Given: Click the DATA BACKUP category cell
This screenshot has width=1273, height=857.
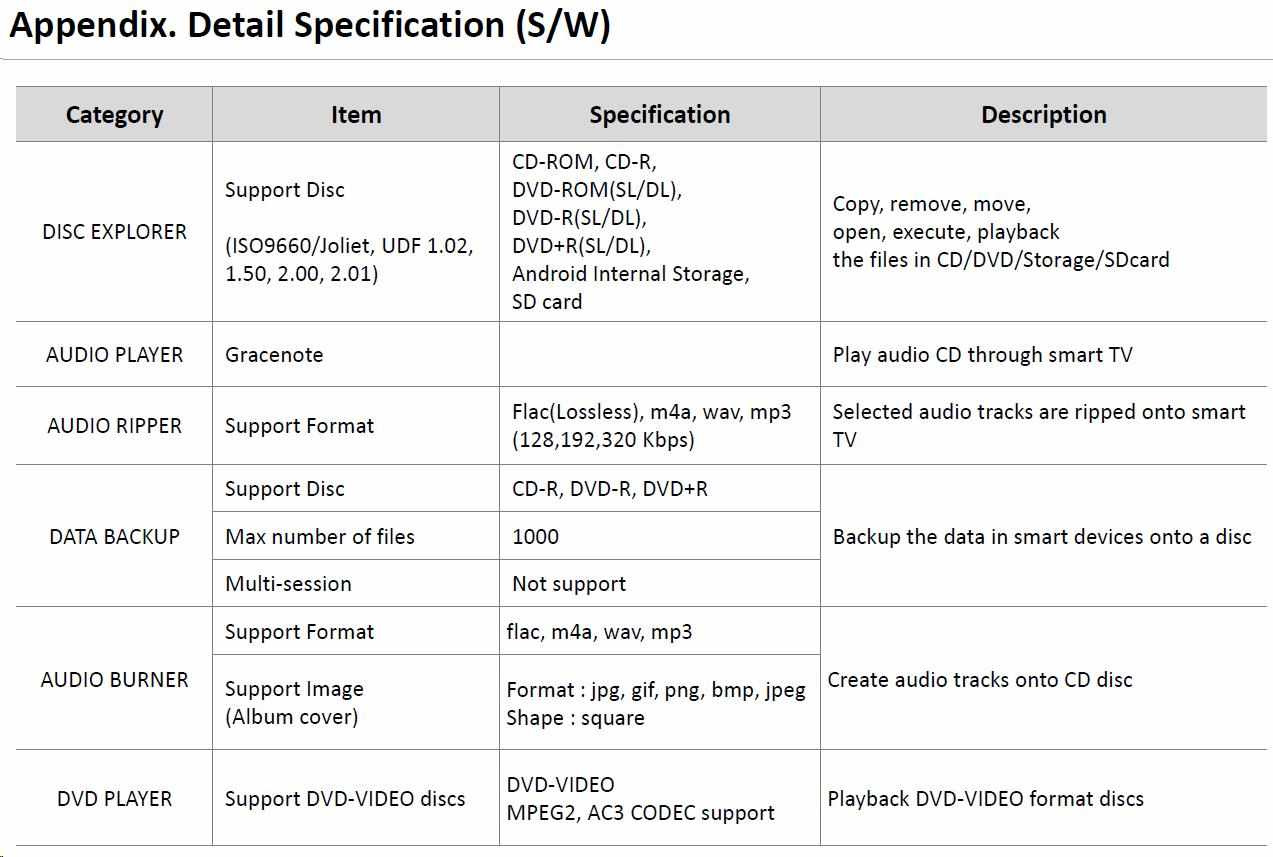Looking at the screenshot, I should click(114, 537).
